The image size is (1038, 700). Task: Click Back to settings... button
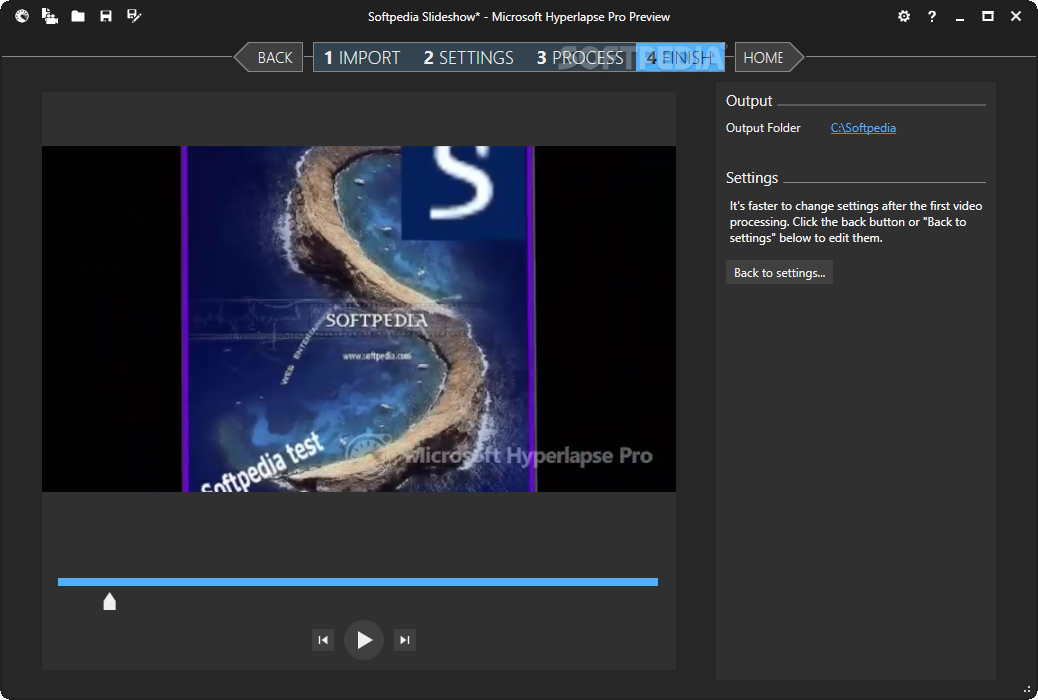point(779,273)
